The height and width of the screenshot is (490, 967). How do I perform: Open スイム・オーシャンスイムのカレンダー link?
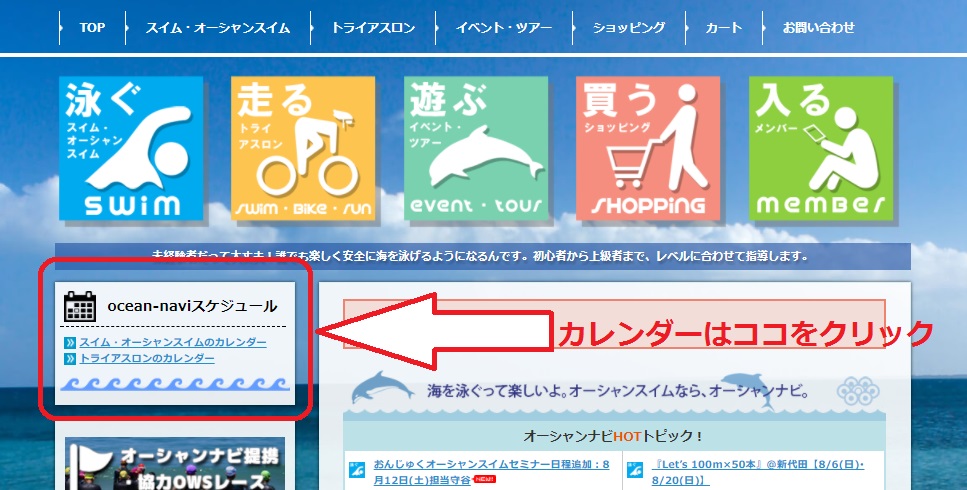click(x=172, y=342)
